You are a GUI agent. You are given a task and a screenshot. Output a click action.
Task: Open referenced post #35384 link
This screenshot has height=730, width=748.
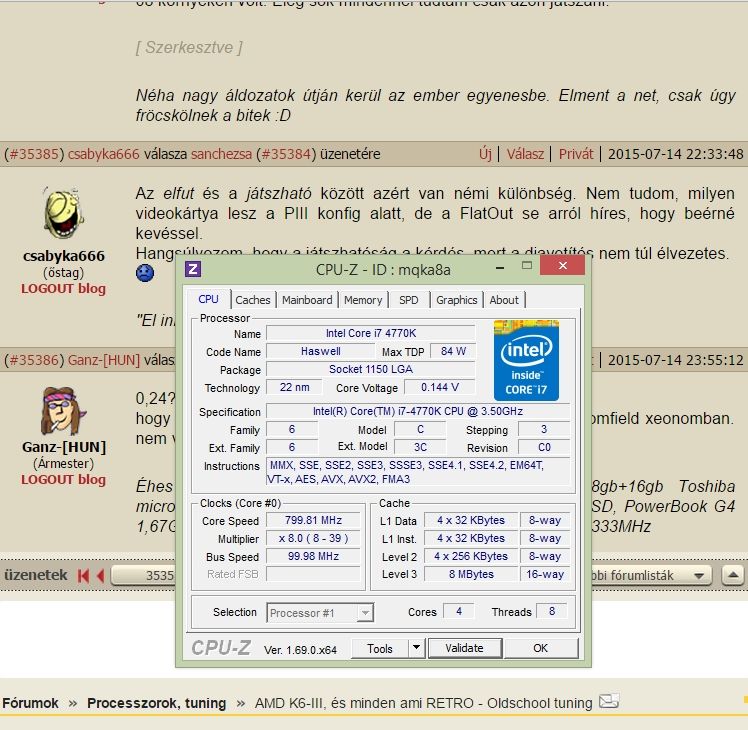click(286, 154)
